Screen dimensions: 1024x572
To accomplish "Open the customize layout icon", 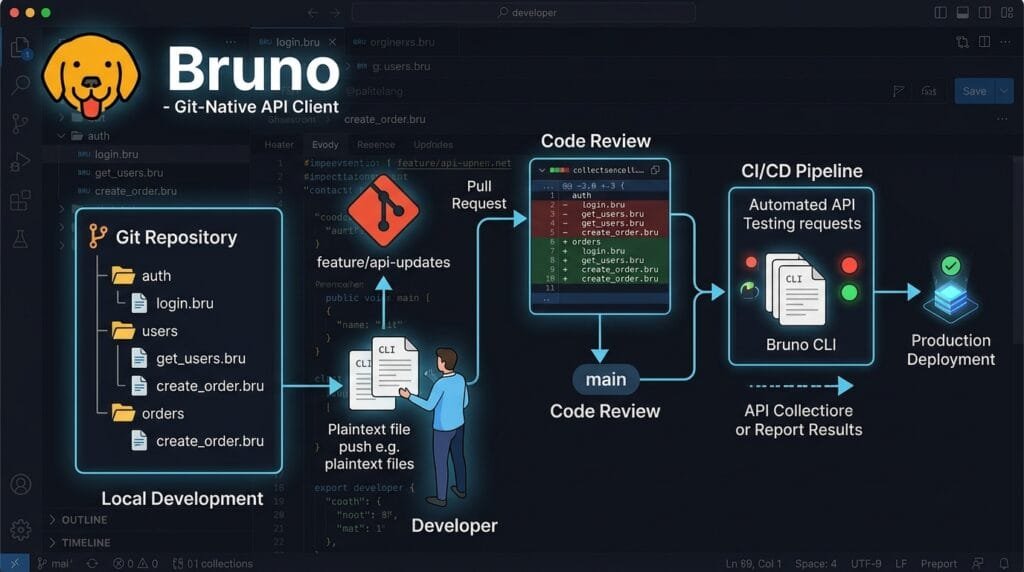I will click(x=1007, y=12).
